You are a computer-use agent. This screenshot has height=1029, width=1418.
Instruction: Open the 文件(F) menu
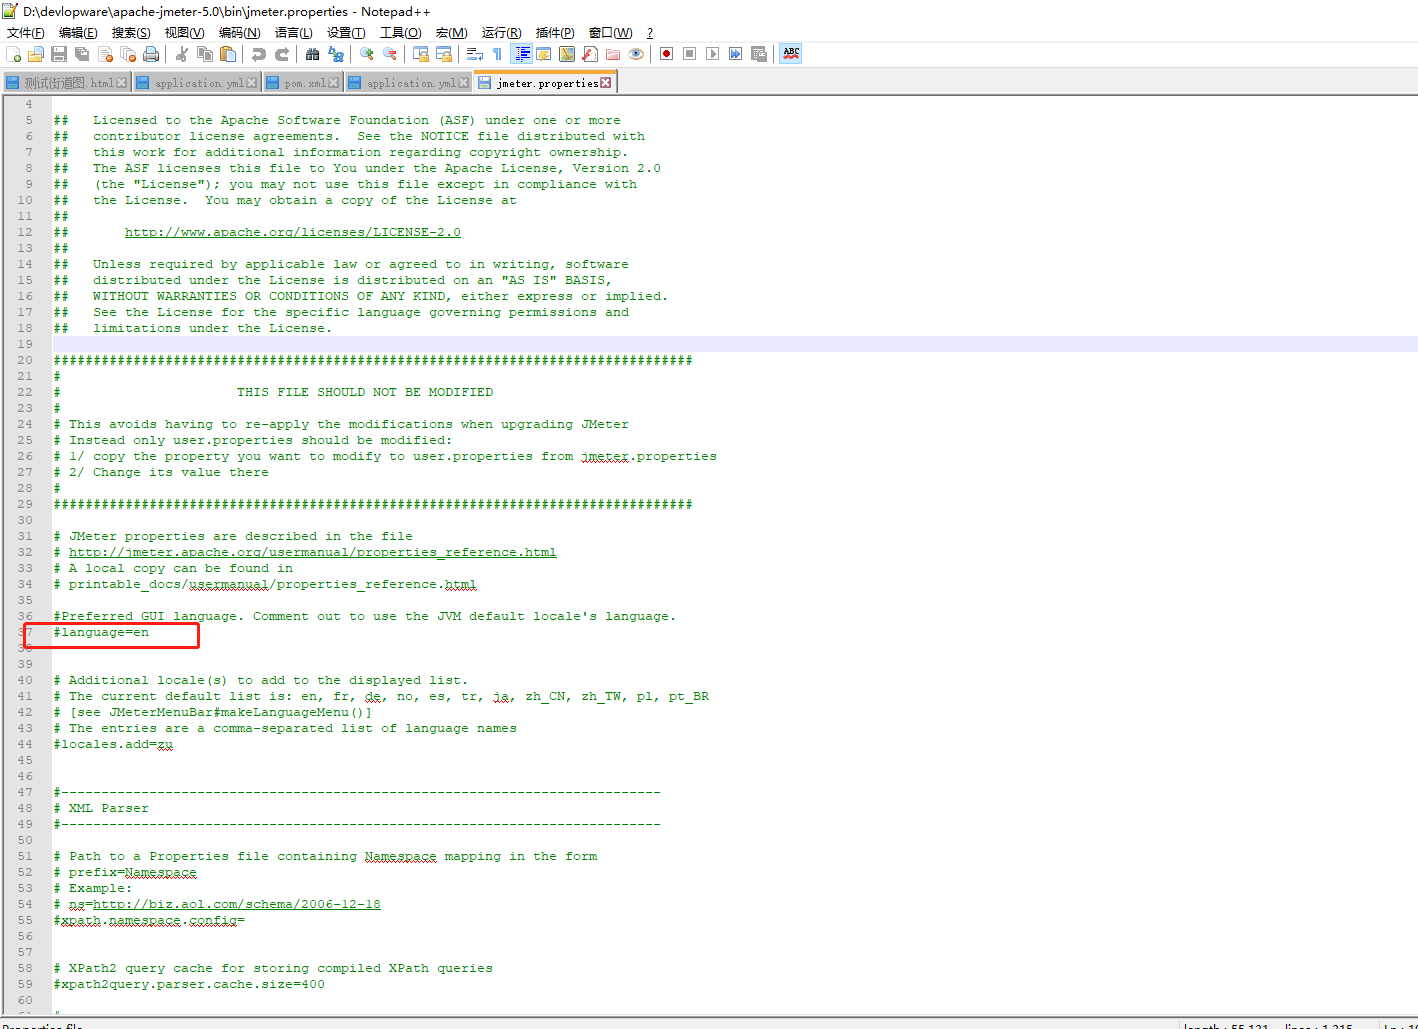pyautogui.click(x=26, y=33)
